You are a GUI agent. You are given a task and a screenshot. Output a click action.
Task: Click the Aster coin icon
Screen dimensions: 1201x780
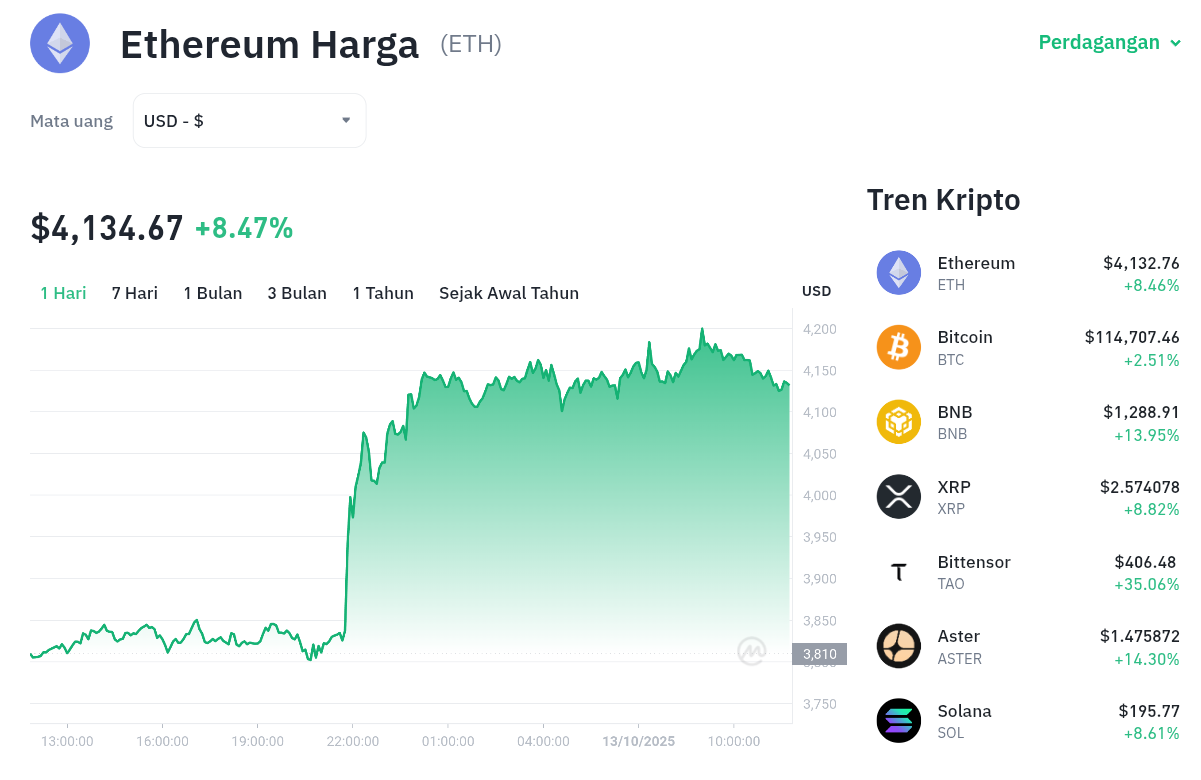click(898, 645)
